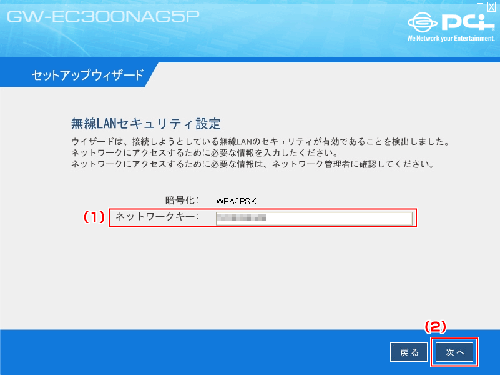The width and height of the screenshot is (500, 375).
Task: Close the setup wizard window
Action: (491, 7)
